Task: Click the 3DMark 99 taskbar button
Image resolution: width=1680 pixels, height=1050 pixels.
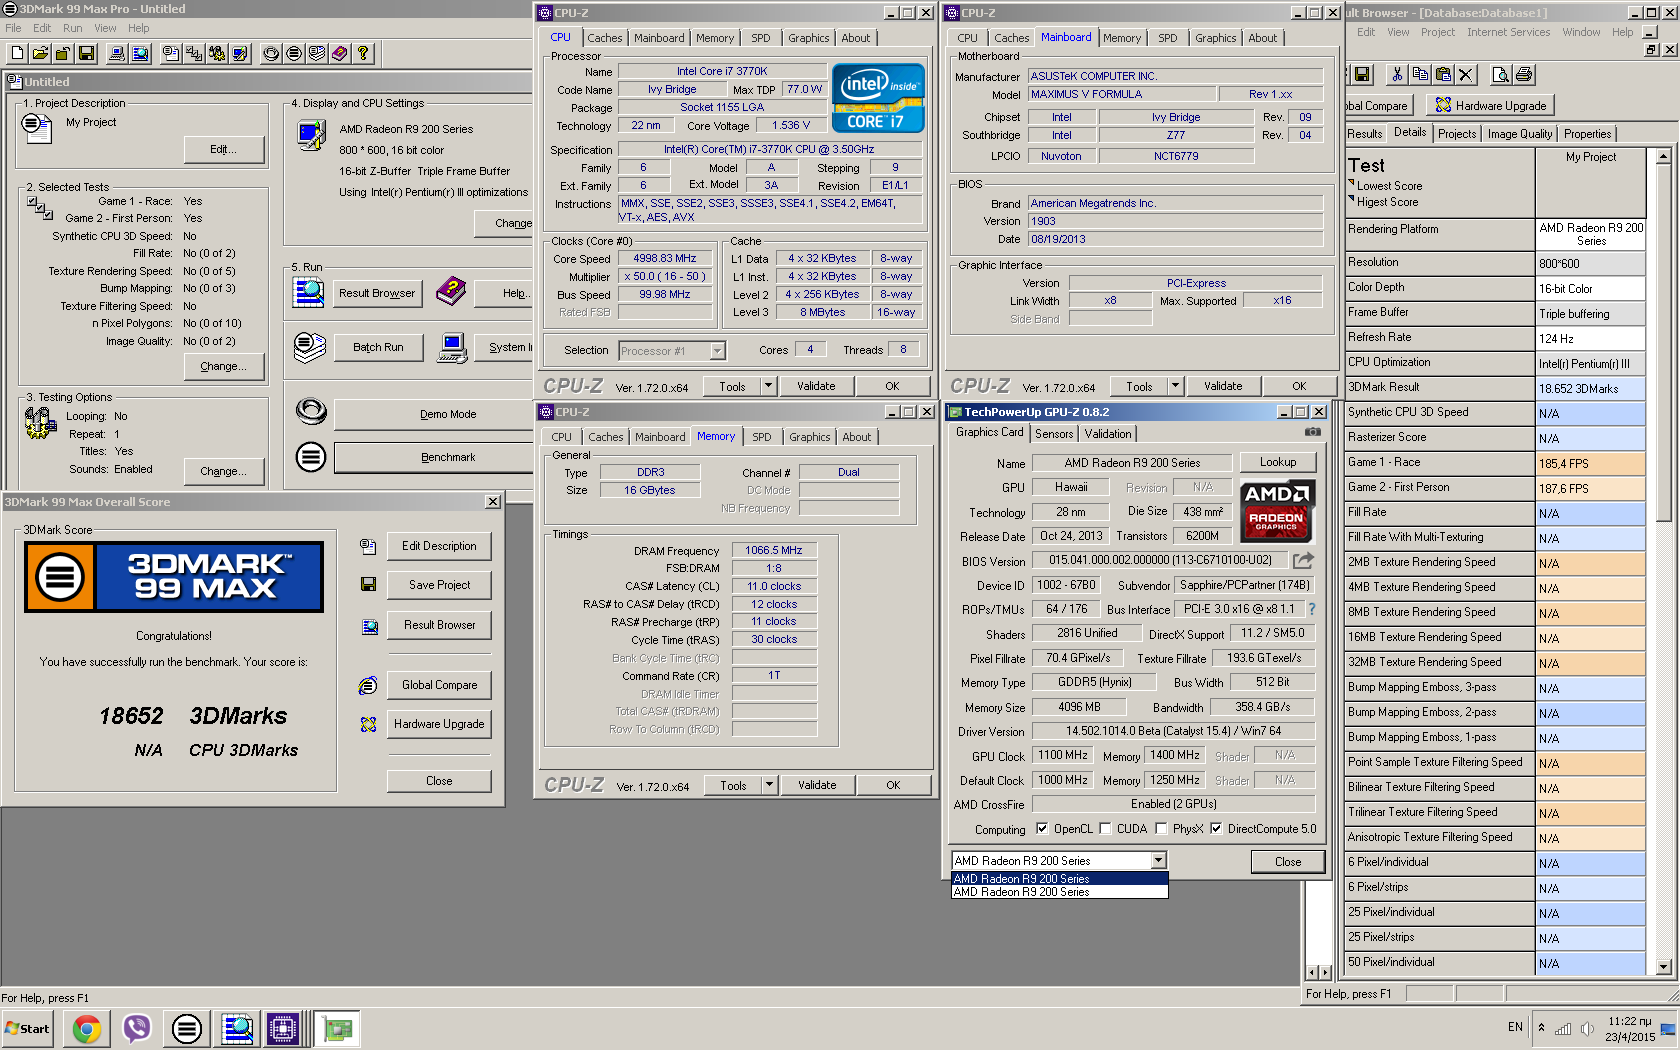Action: click(186, 1028)
